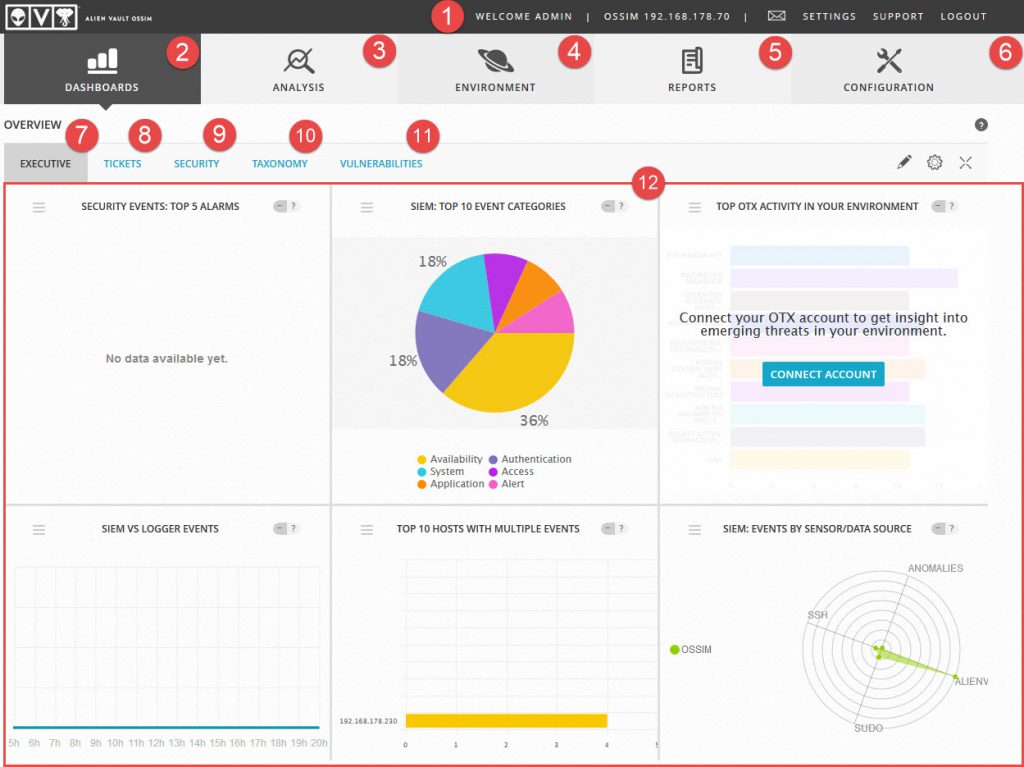Click the fullscreen expand arrows icon

pyautogui.click(x=965, y=162)
